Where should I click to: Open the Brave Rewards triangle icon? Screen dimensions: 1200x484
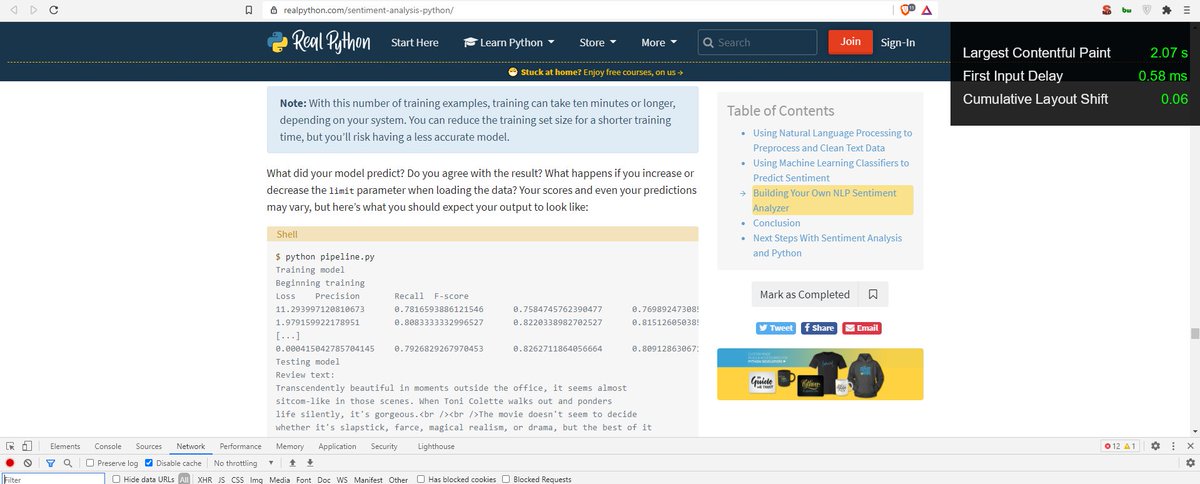(926, 9)
